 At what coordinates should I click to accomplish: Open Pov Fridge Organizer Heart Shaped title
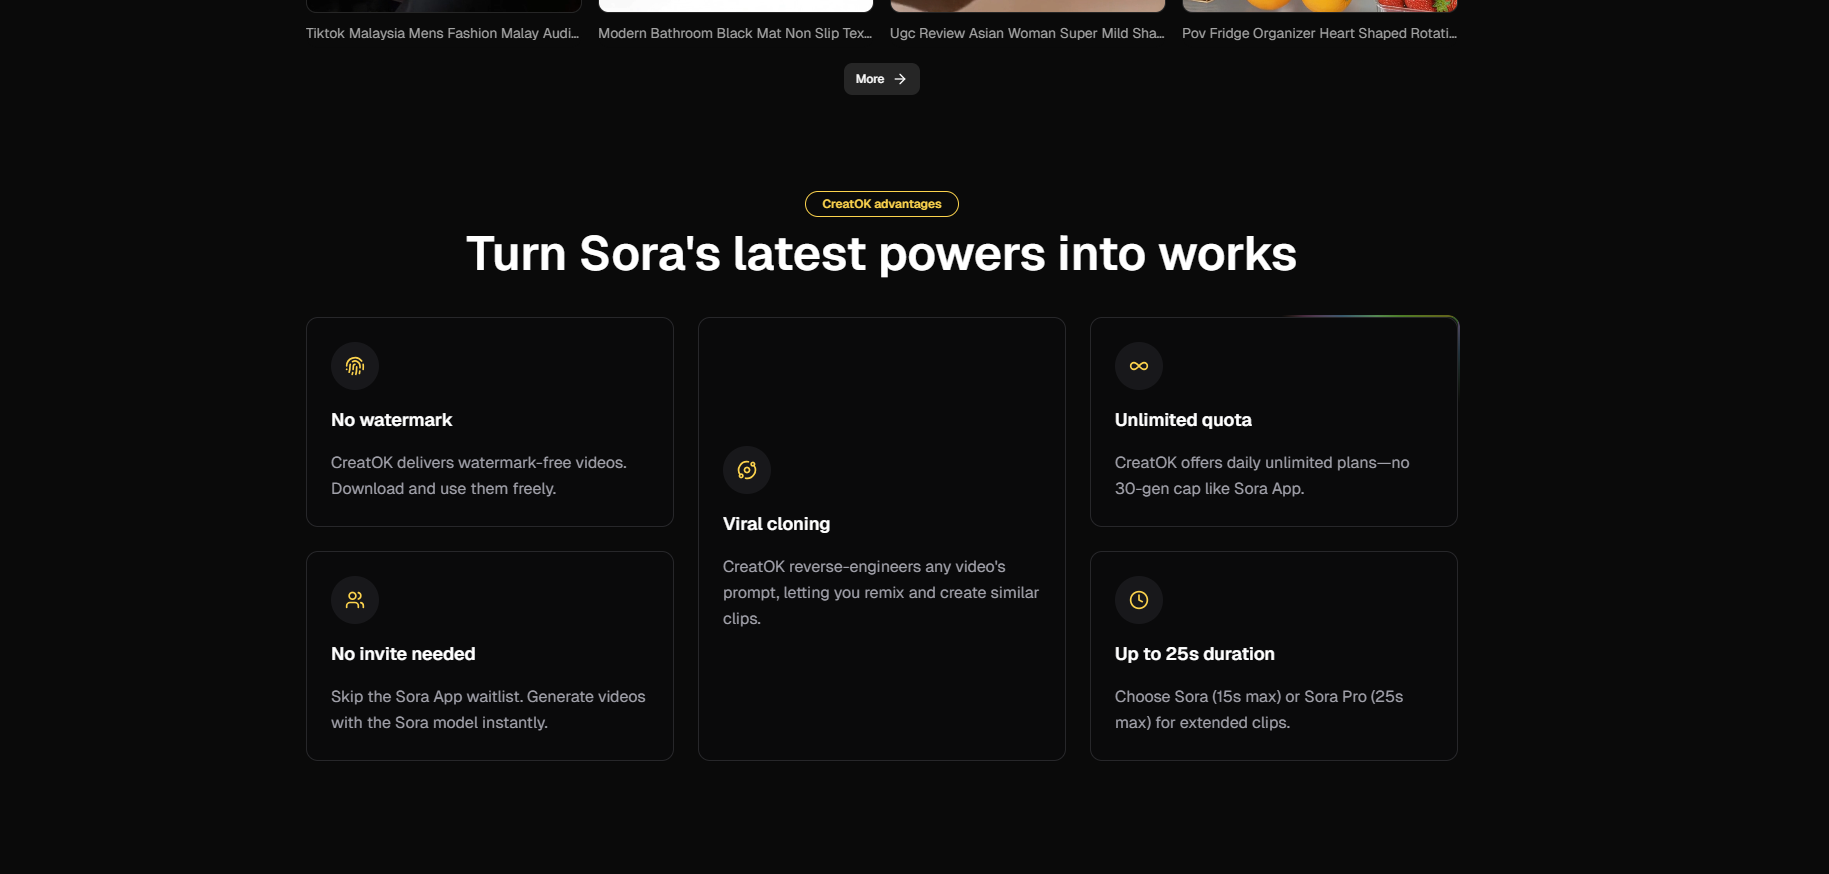pyautogui.click(x=1319, y=33)
